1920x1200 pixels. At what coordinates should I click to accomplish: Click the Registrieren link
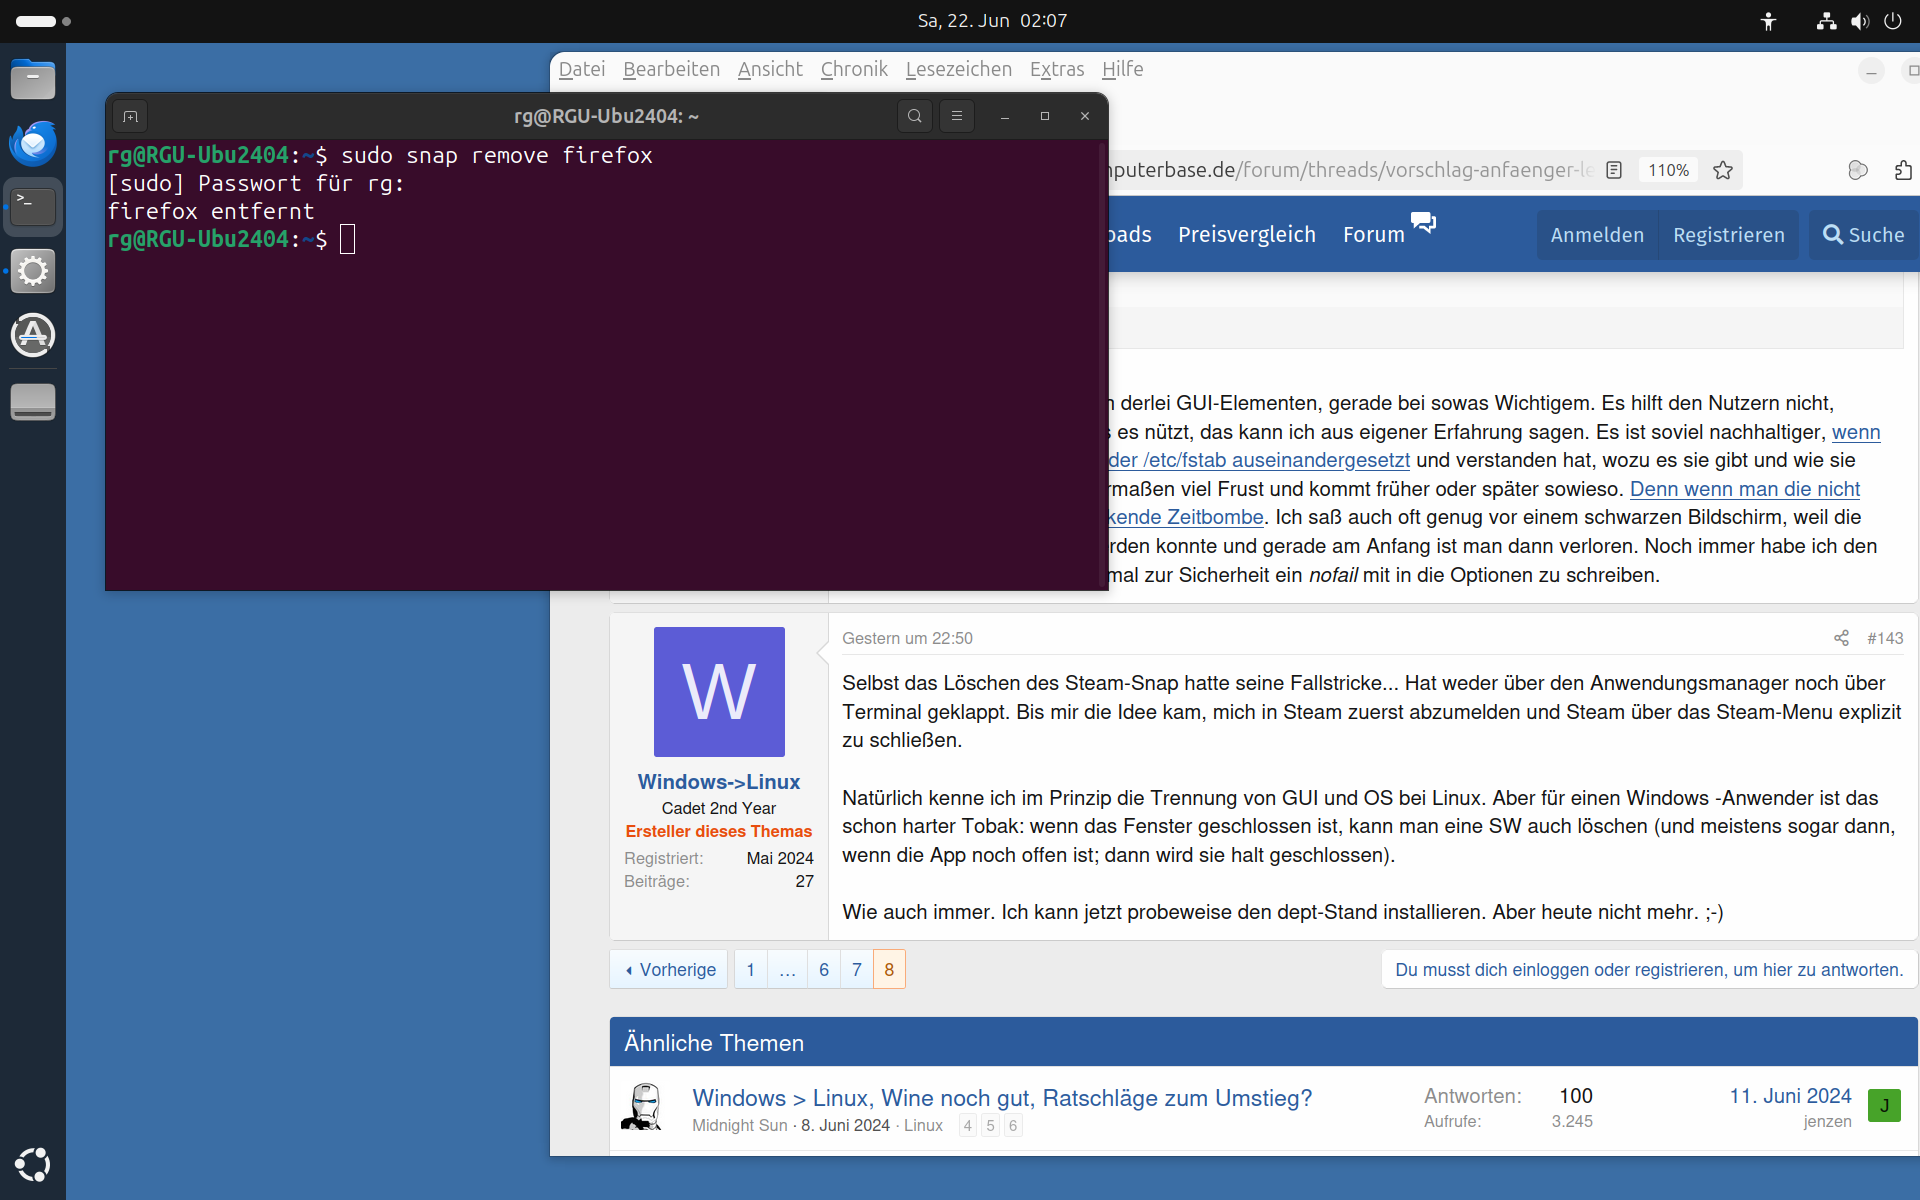(1728, 235)
